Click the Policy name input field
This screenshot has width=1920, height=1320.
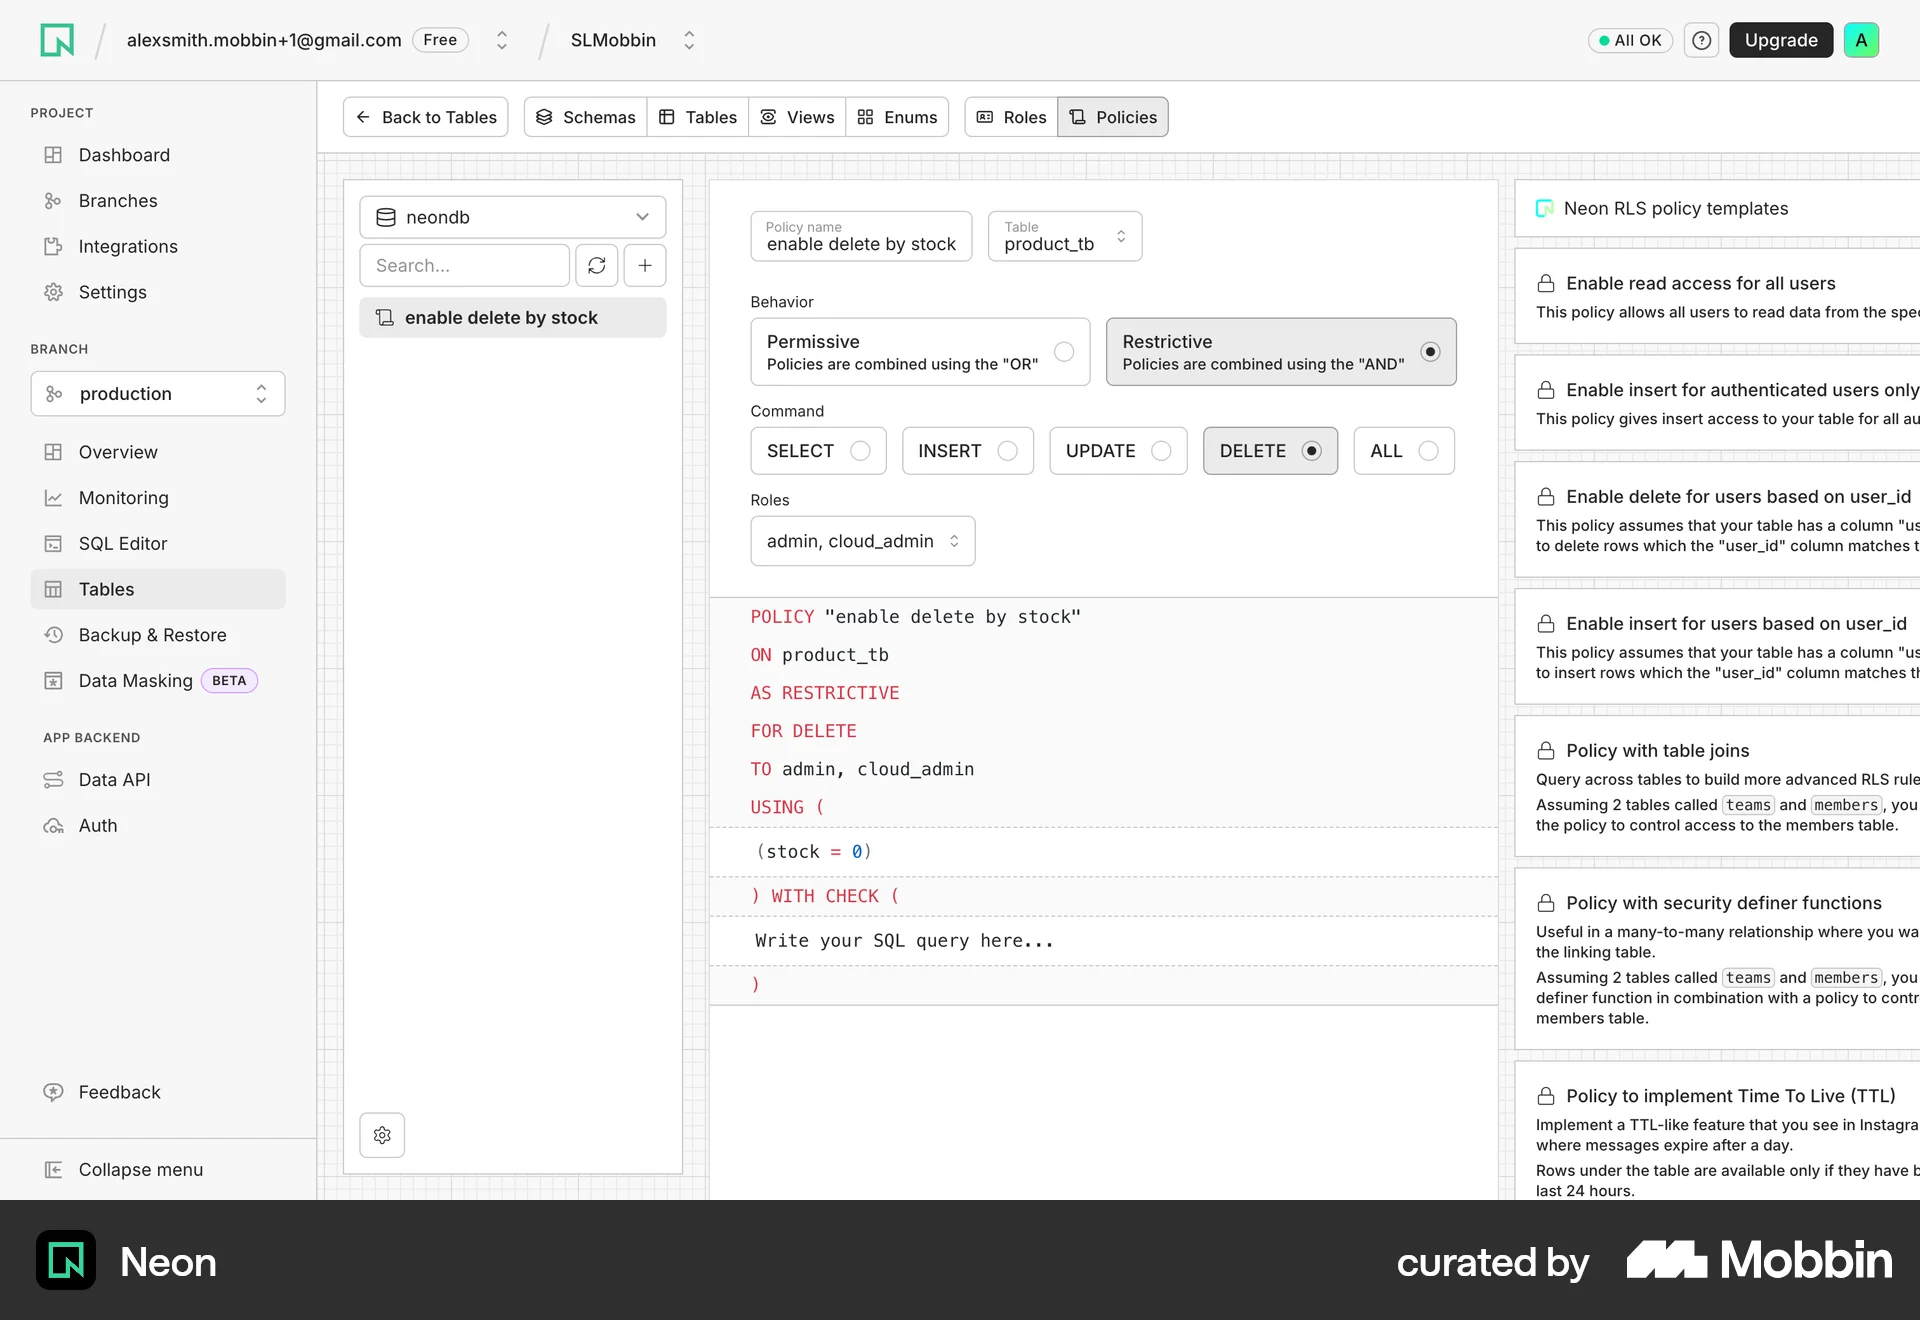coord(861,236)
